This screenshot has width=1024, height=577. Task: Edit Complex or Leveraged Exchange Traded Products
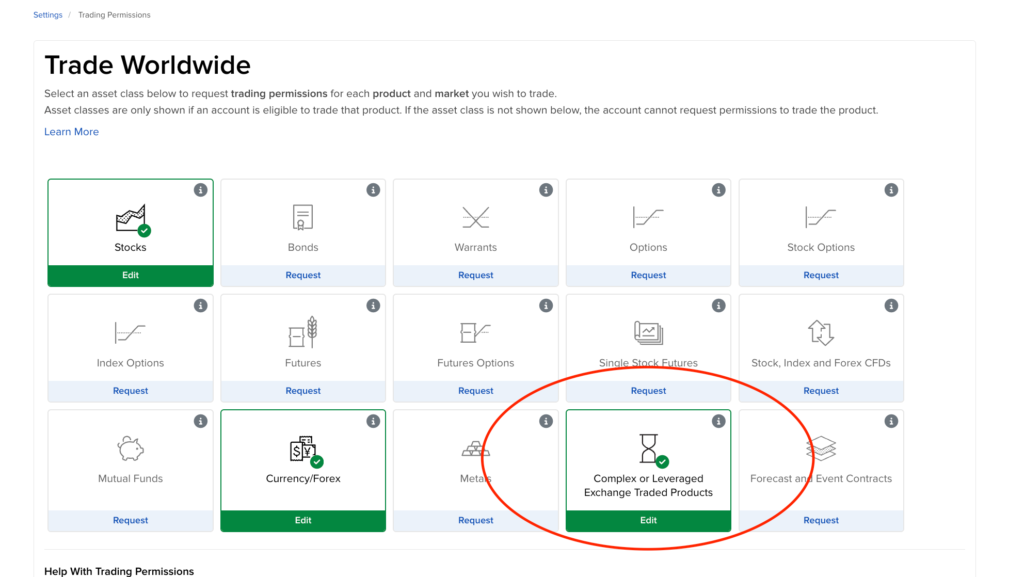pyautogui.click(x=648, y=520)
